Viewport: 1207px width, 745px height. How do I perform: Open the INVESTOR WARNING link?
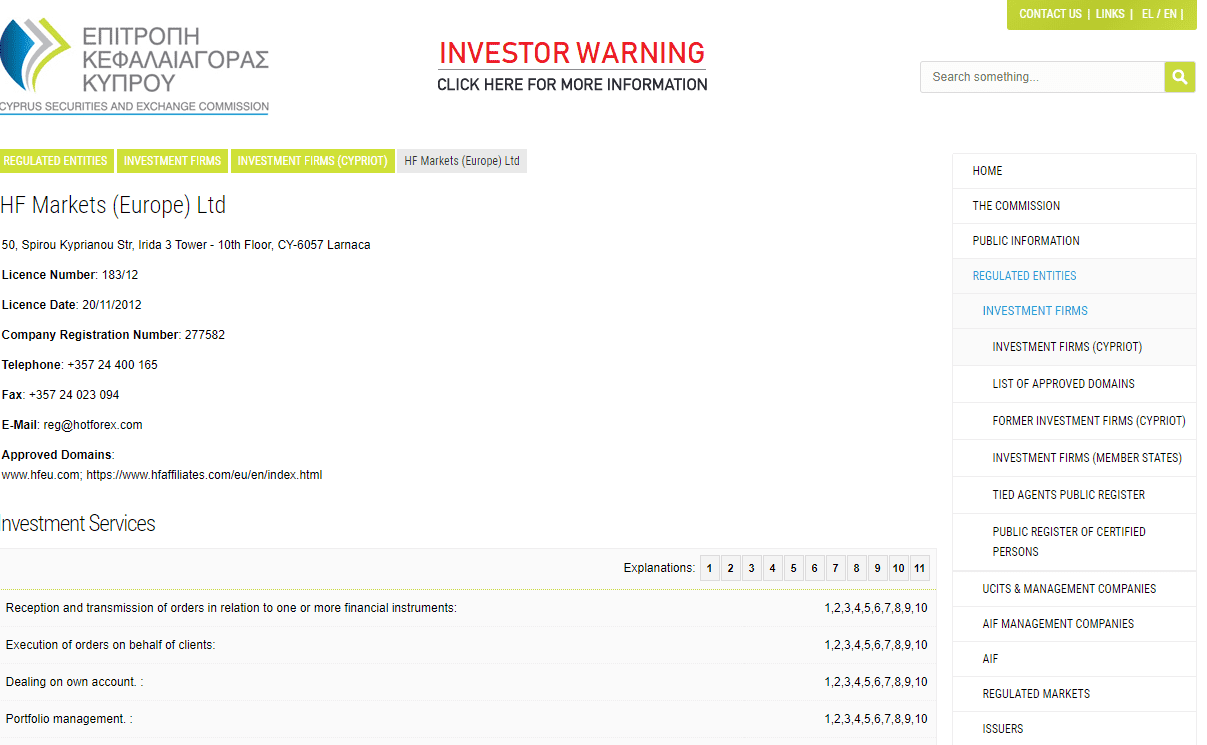pyautogui.click(x=571, y=53)
